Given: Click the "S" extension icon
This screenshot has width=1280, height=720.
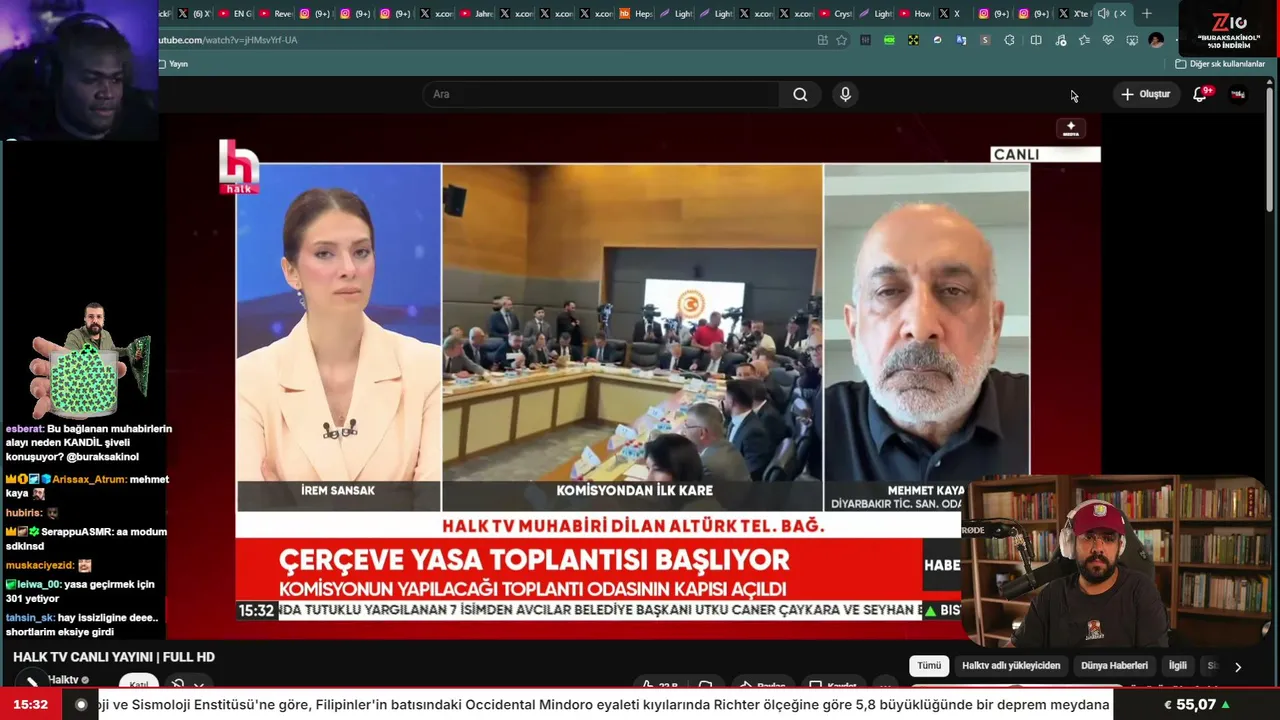Looking at the screenshot, I should coord(985,40).
